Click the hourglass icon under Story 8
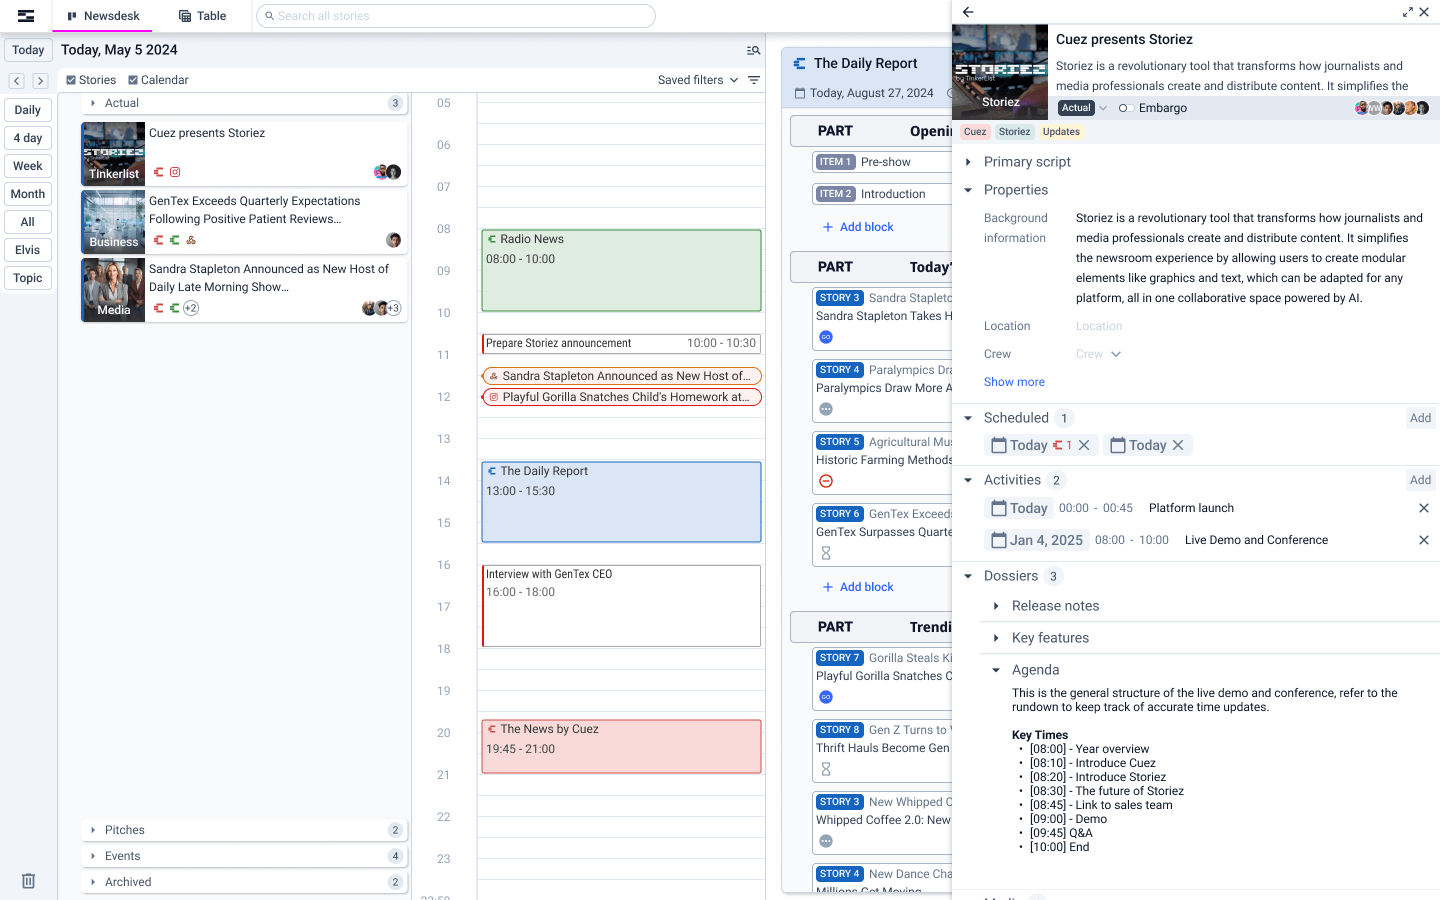The width and height of the screenshot is (1440, 900). [826, 769]
